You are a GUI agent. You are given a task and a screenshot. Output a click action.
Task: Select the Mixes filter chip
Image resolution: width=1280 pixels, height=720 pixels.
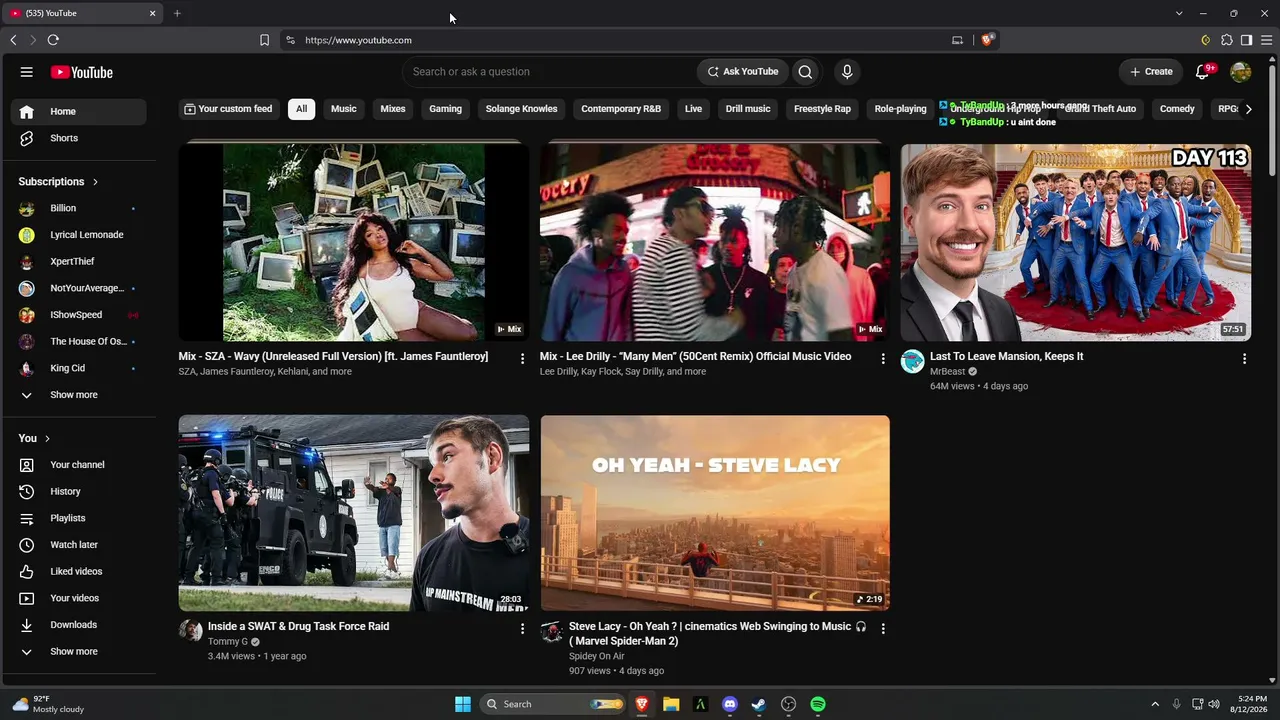393,109
